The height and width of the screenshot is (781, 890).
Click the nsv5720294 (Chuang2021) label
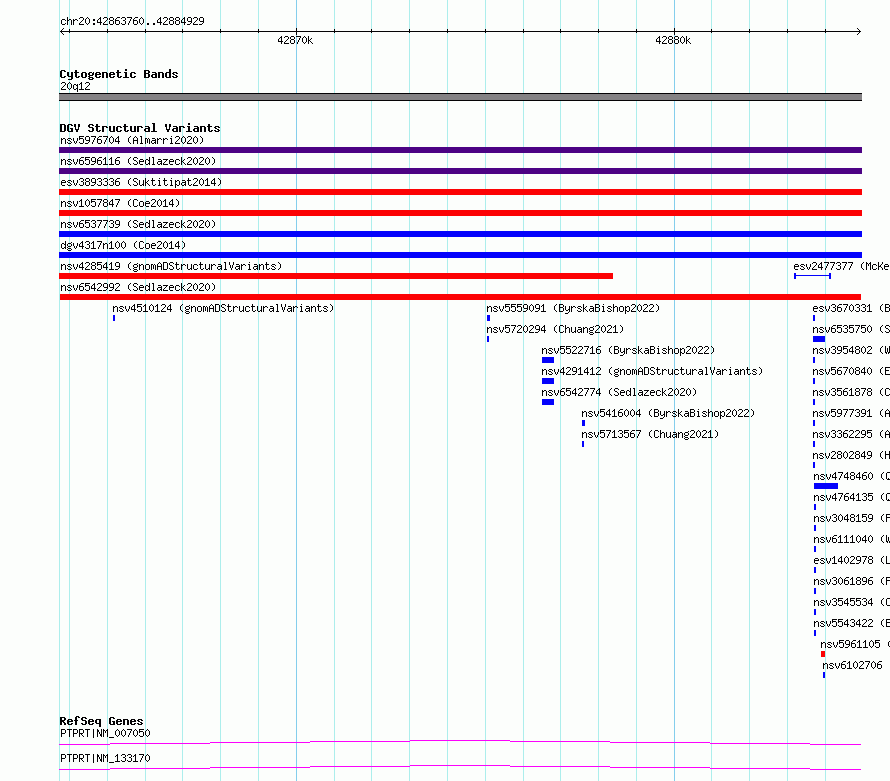[555, 329]
